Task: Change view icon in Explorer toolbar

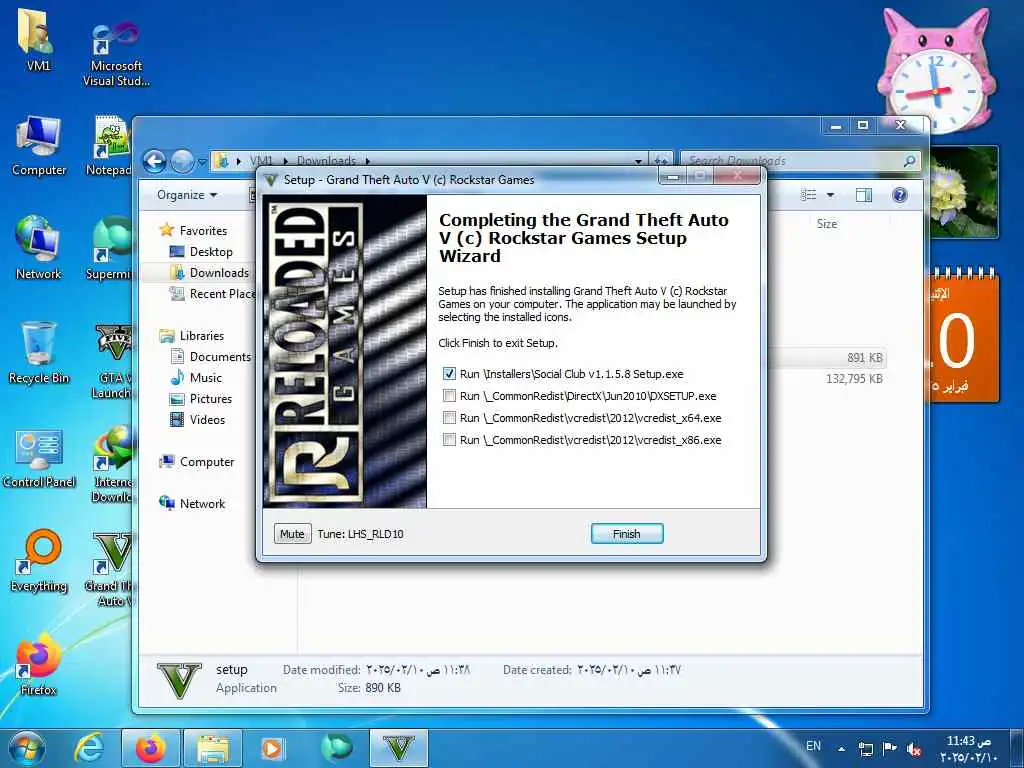Action: tap(808, 195)
